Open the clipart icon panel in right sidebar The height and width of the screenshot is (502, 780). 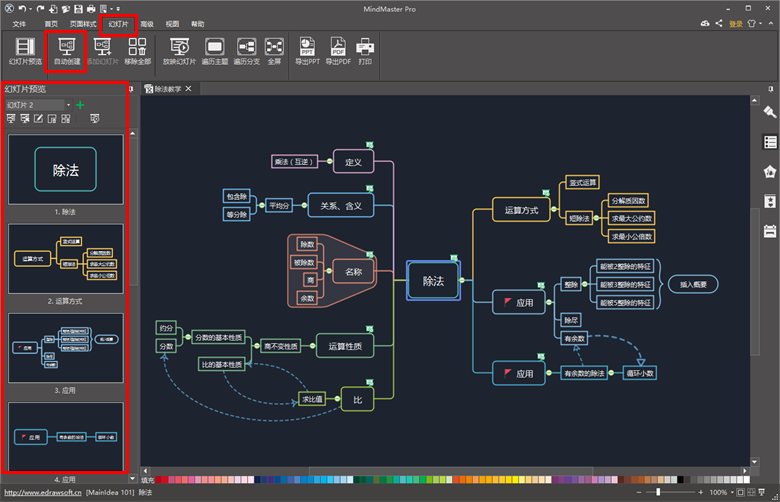tap(770, 172)
